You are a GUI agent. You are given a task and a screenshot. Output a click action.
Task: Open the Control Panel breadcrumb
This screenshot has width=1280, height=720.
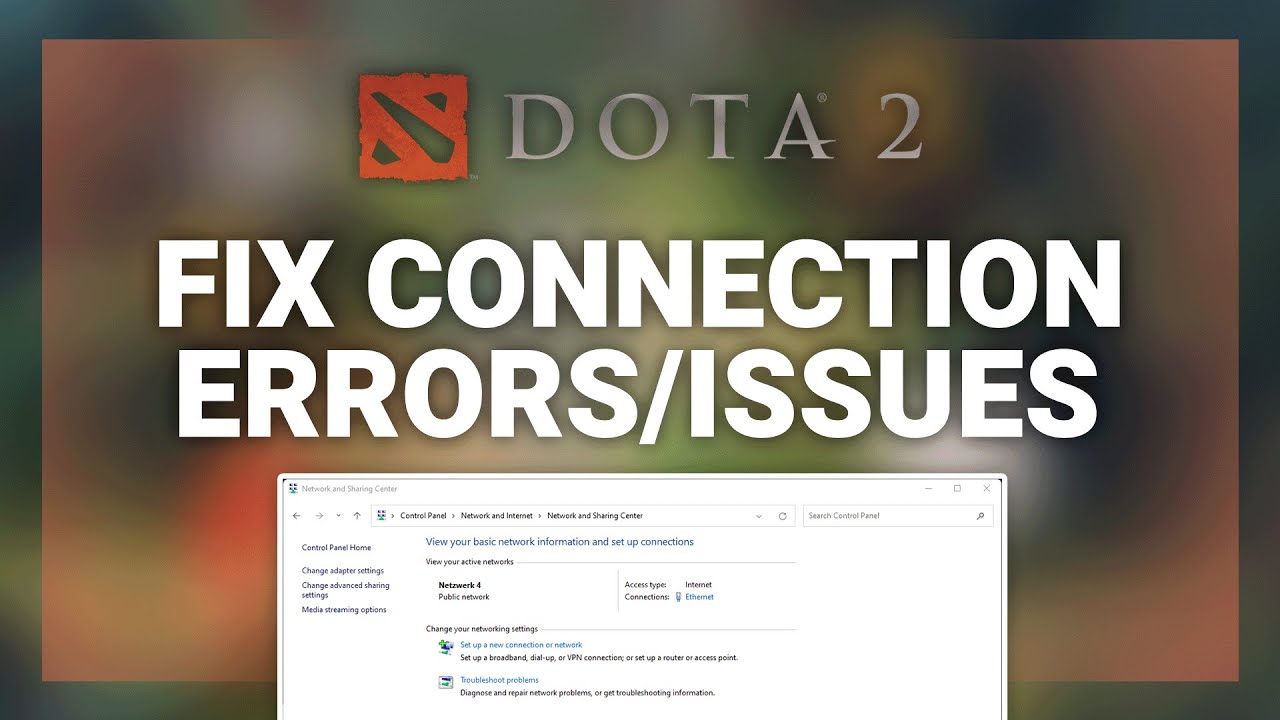click(x=423, y=516)
